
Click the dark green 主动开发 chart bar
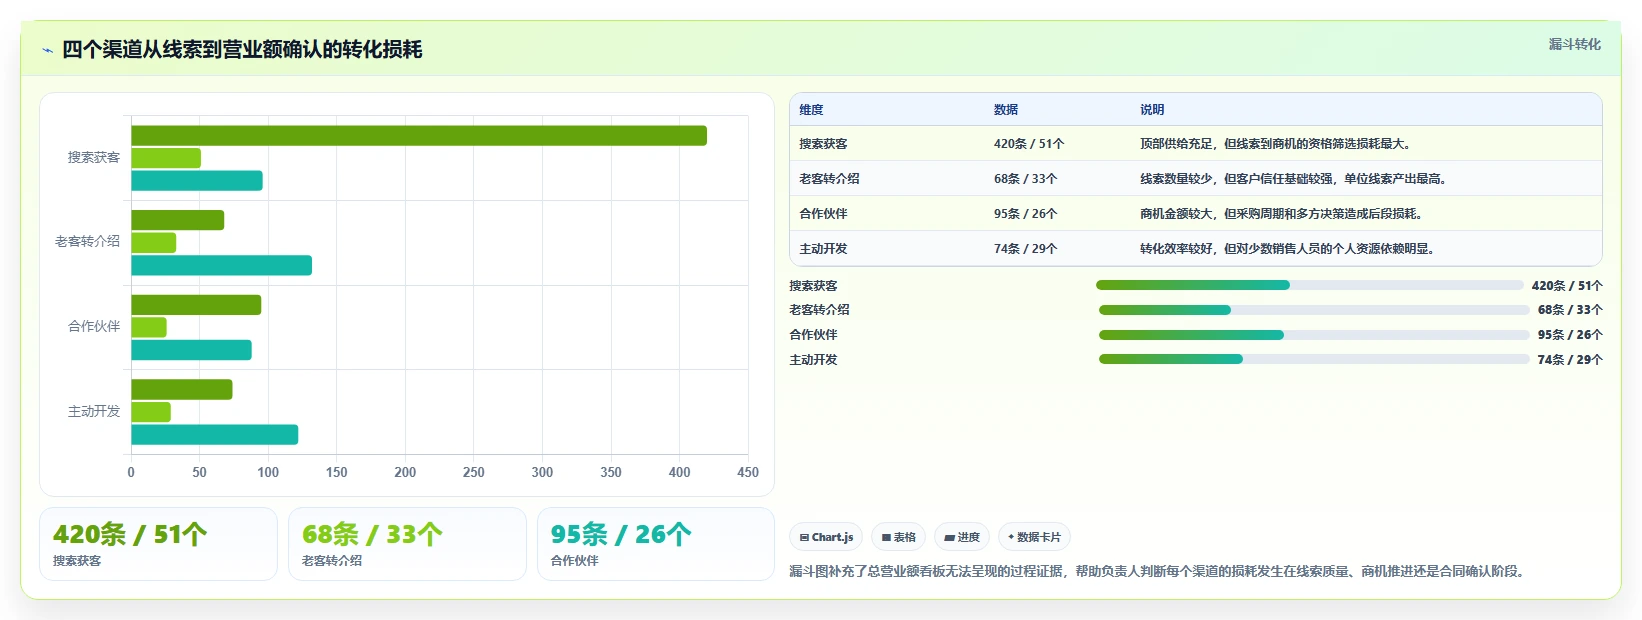coord(182,390)
